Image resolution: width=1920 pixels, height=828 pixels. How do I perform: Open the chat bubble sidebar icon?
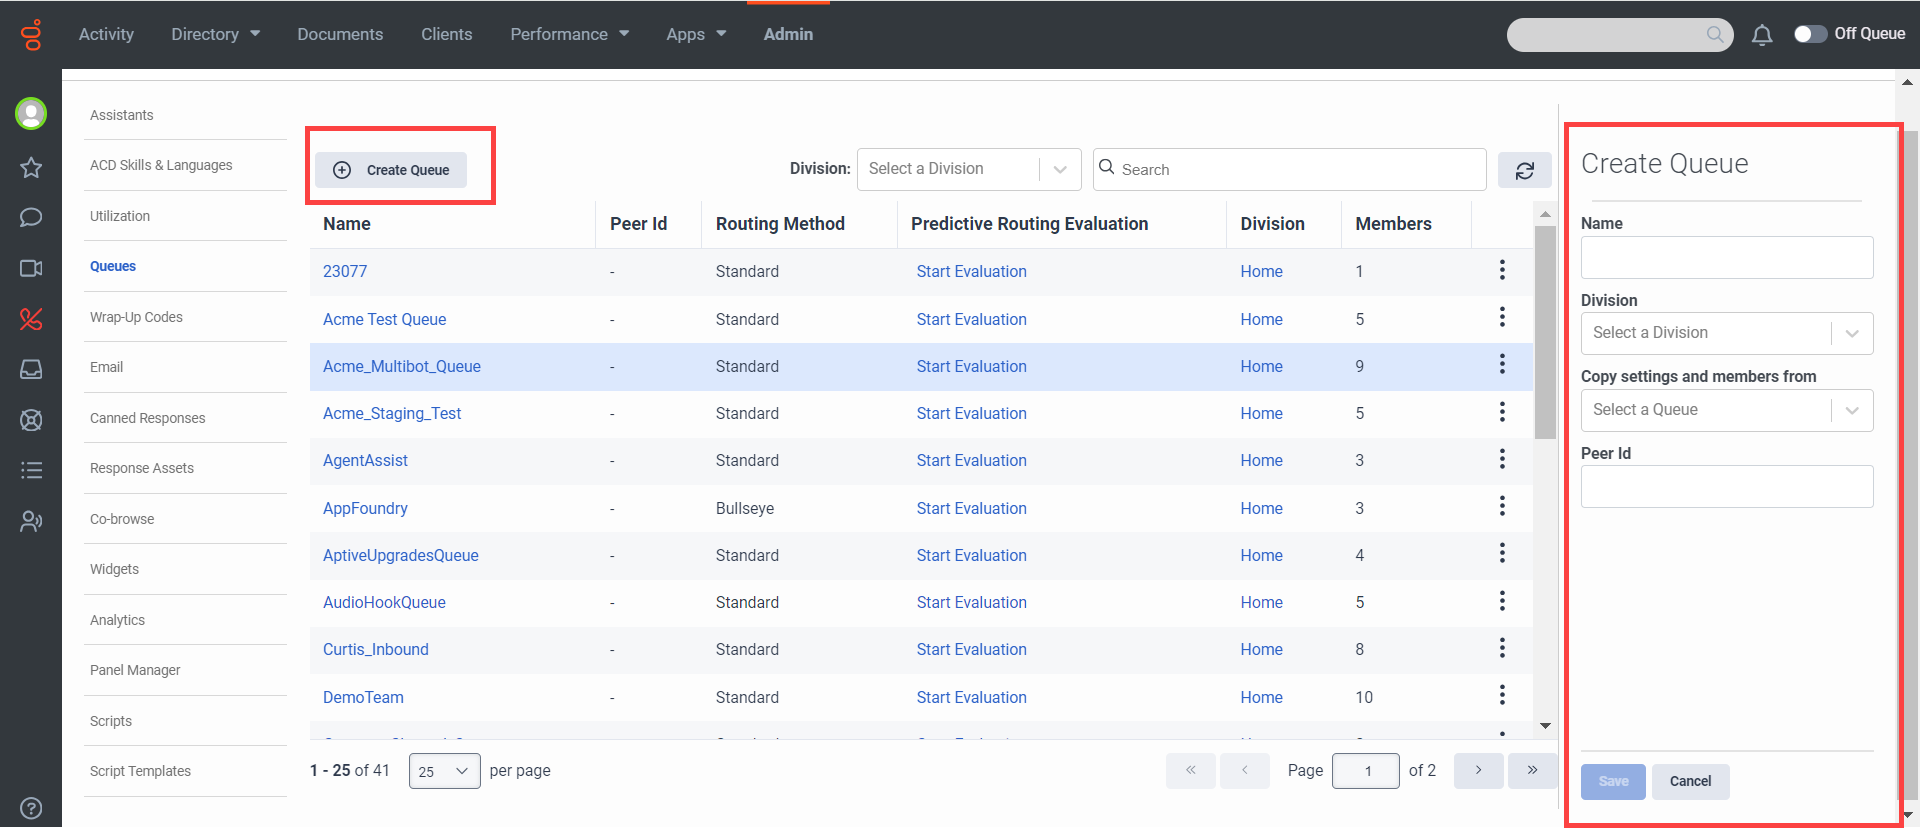click(31, 217)
